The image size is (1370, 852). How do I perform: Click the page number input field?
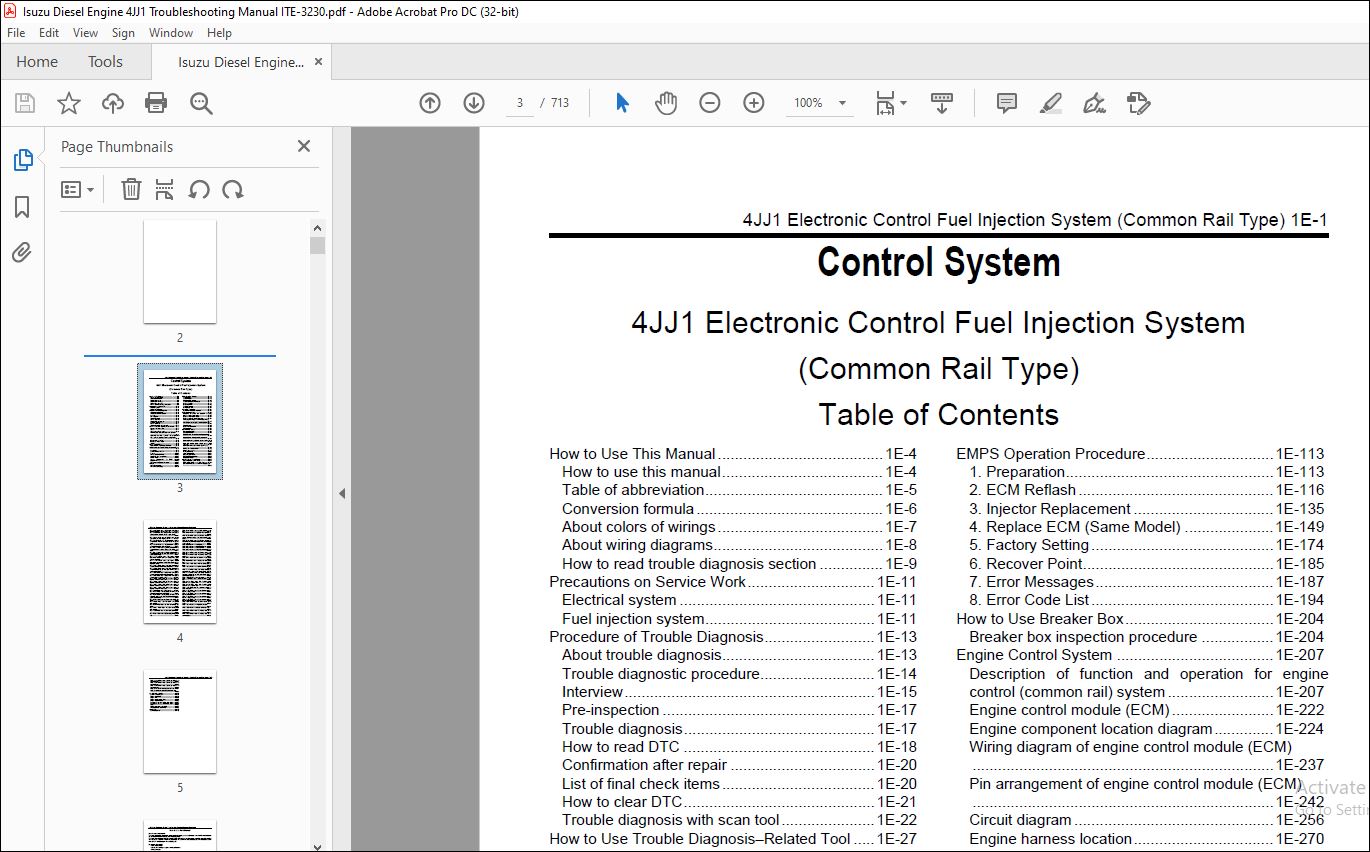tap(520, 103)
